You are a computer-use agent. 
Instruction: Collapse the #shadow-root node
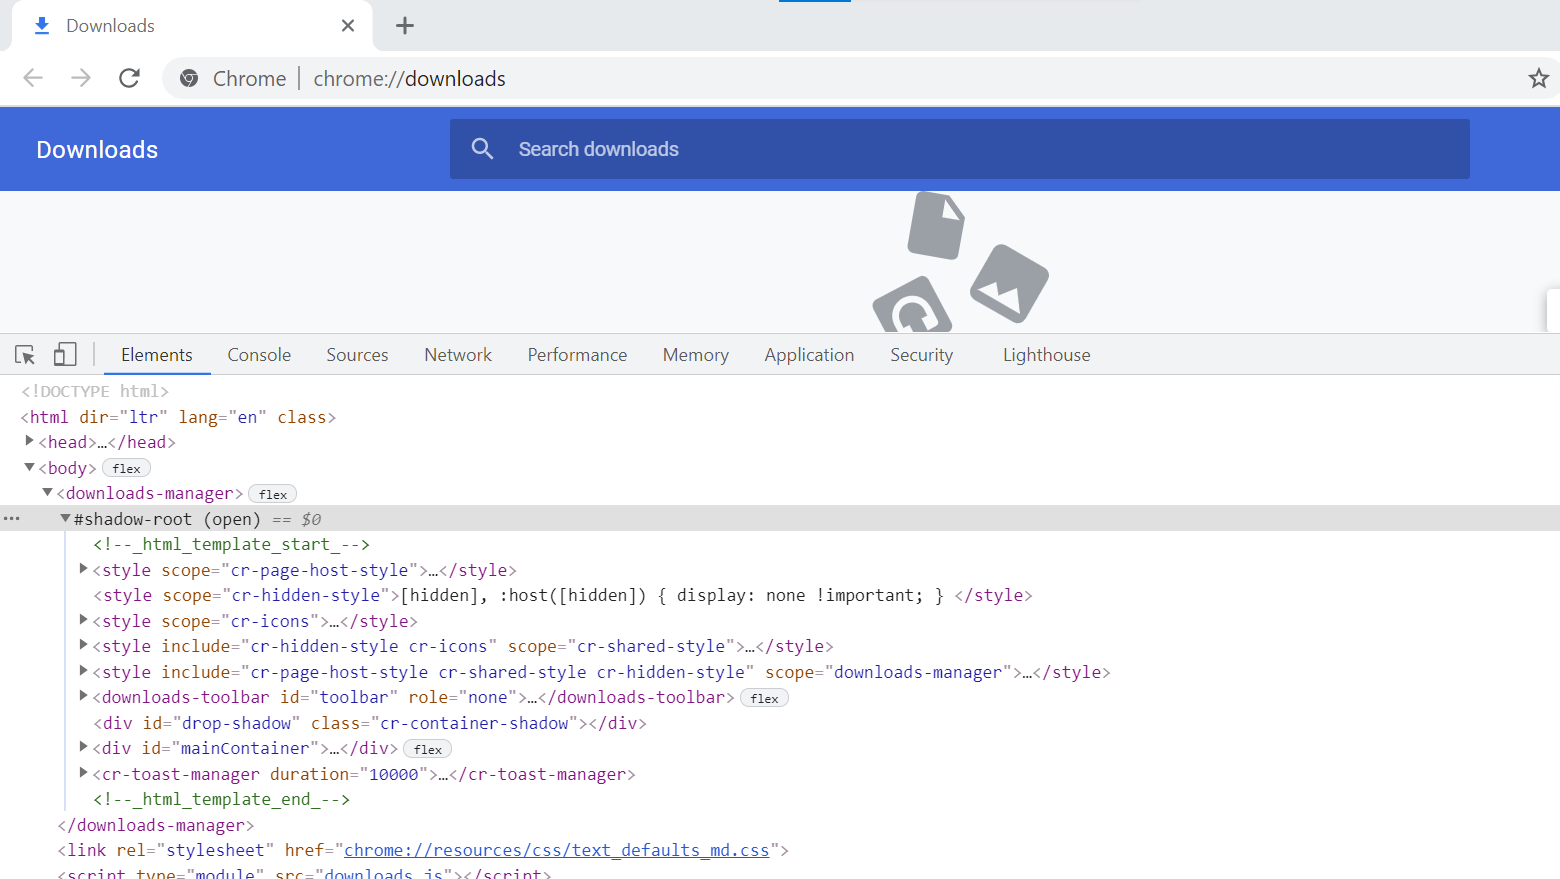coord(65,518)
